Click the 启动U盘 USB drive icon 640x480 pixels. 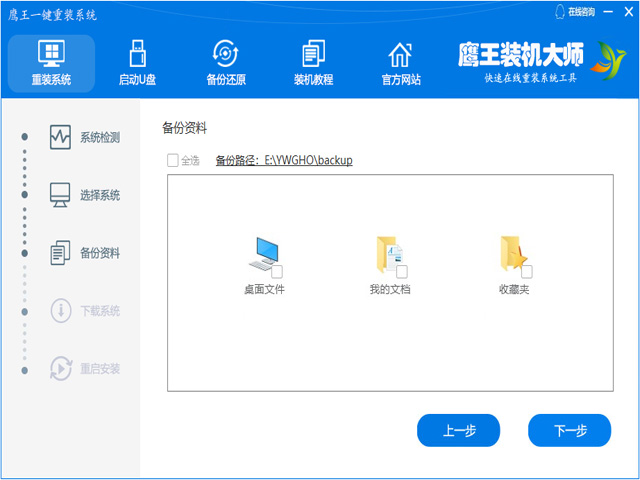(x=140, y=54)
